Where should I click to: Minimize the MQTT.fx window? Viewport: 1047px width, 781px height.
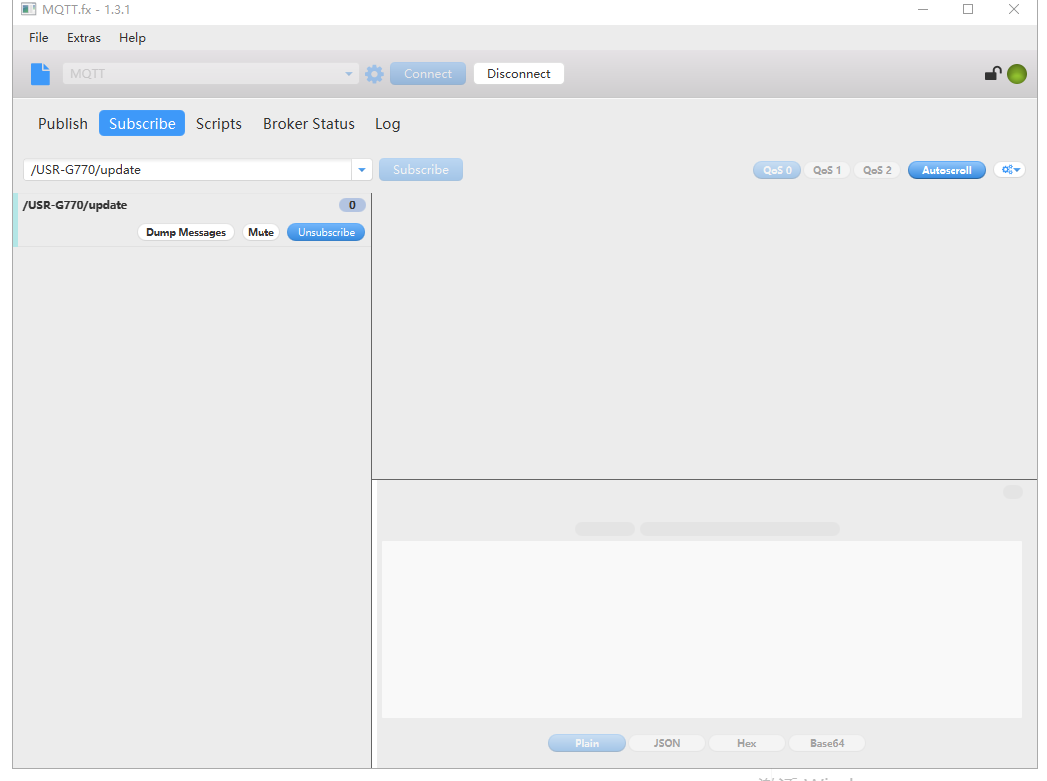click(x=923, y=9)
